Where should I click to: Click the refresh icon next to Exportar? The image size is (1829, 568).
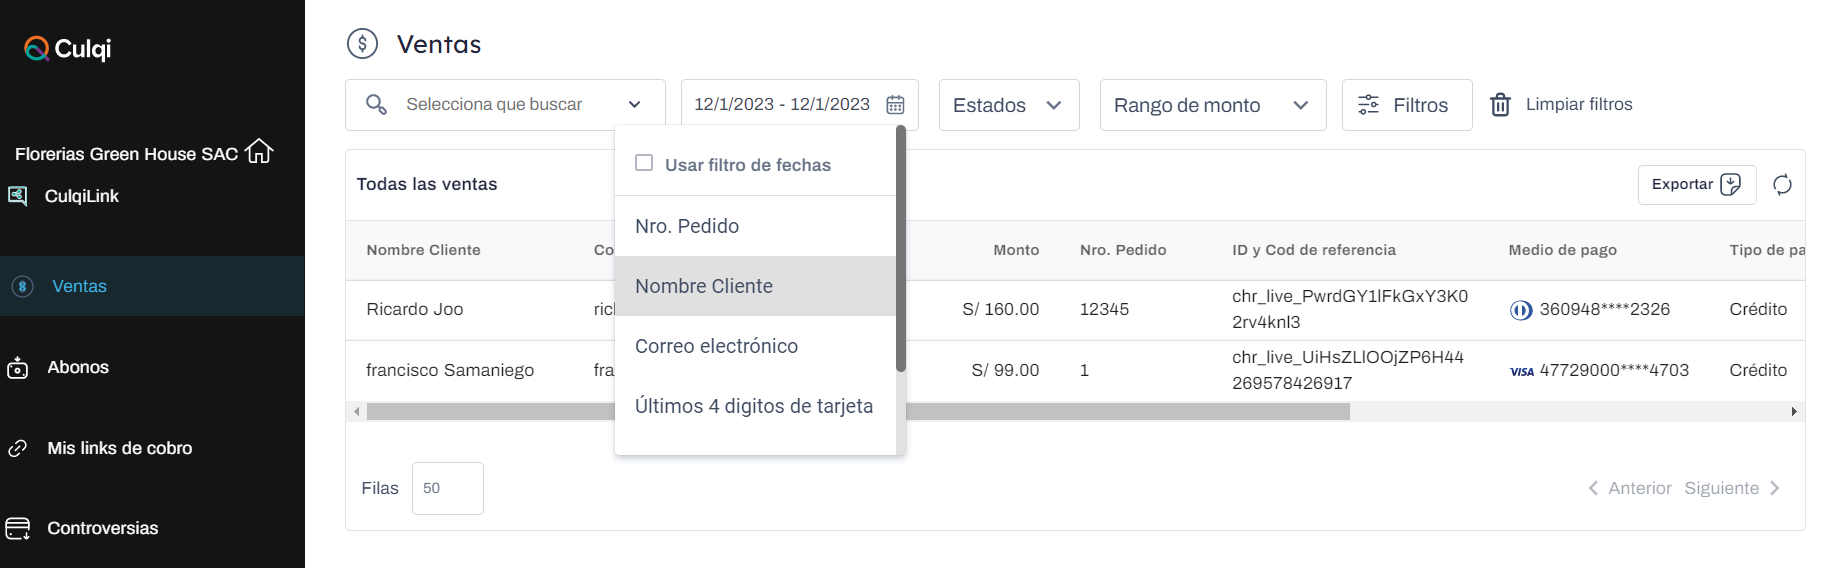1782,185
